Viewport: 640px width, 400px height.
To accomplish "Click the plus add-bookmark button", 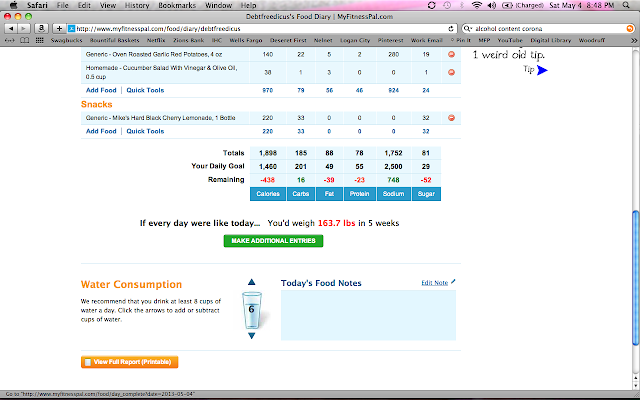I will (59, 29).
